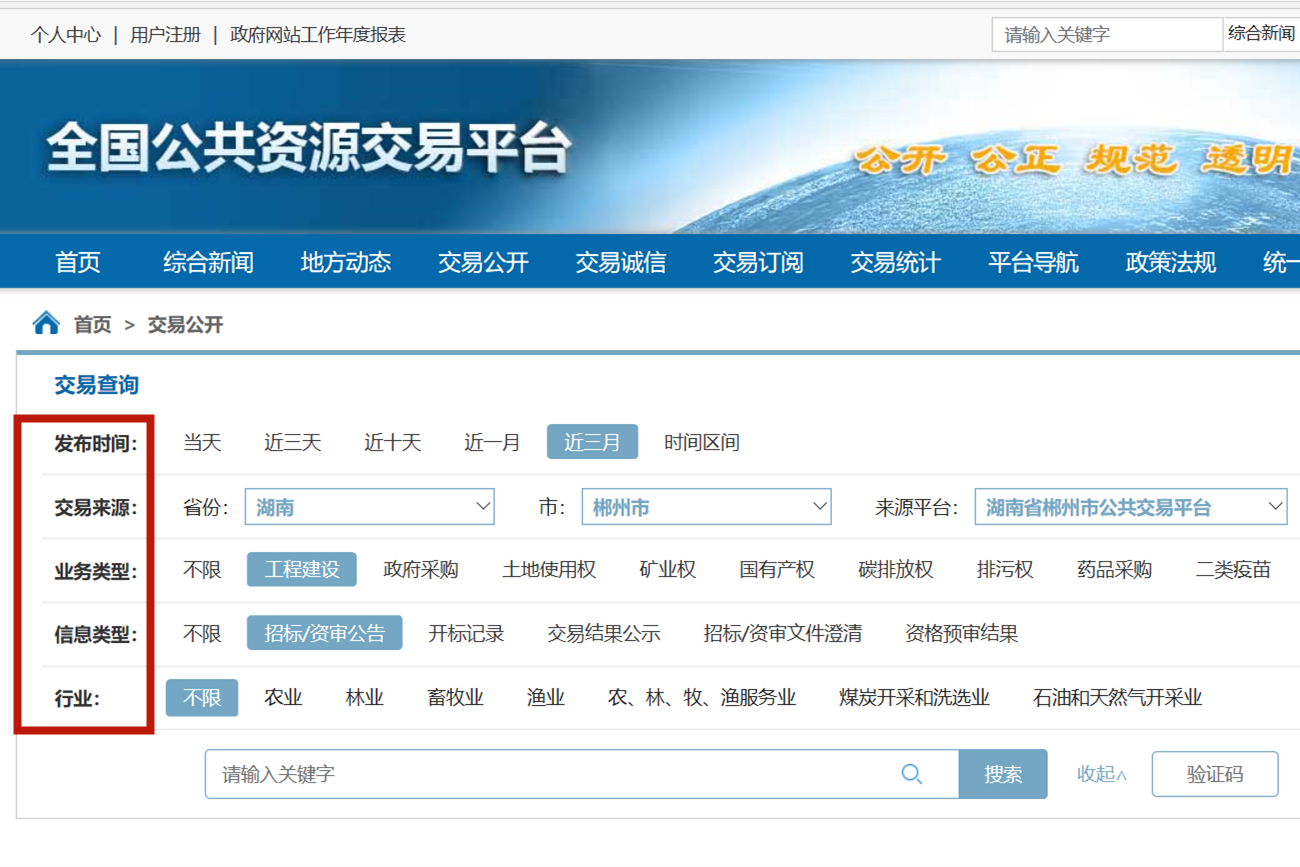Collapse filters with 收起
This screenshot has height=867, width=1300.
(x=1101, y=774)
